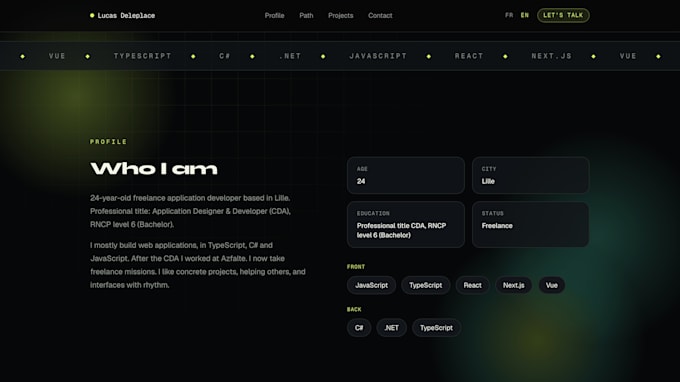Jump to the Contact section
The image size is (680, 382).
tap(380, 16)
